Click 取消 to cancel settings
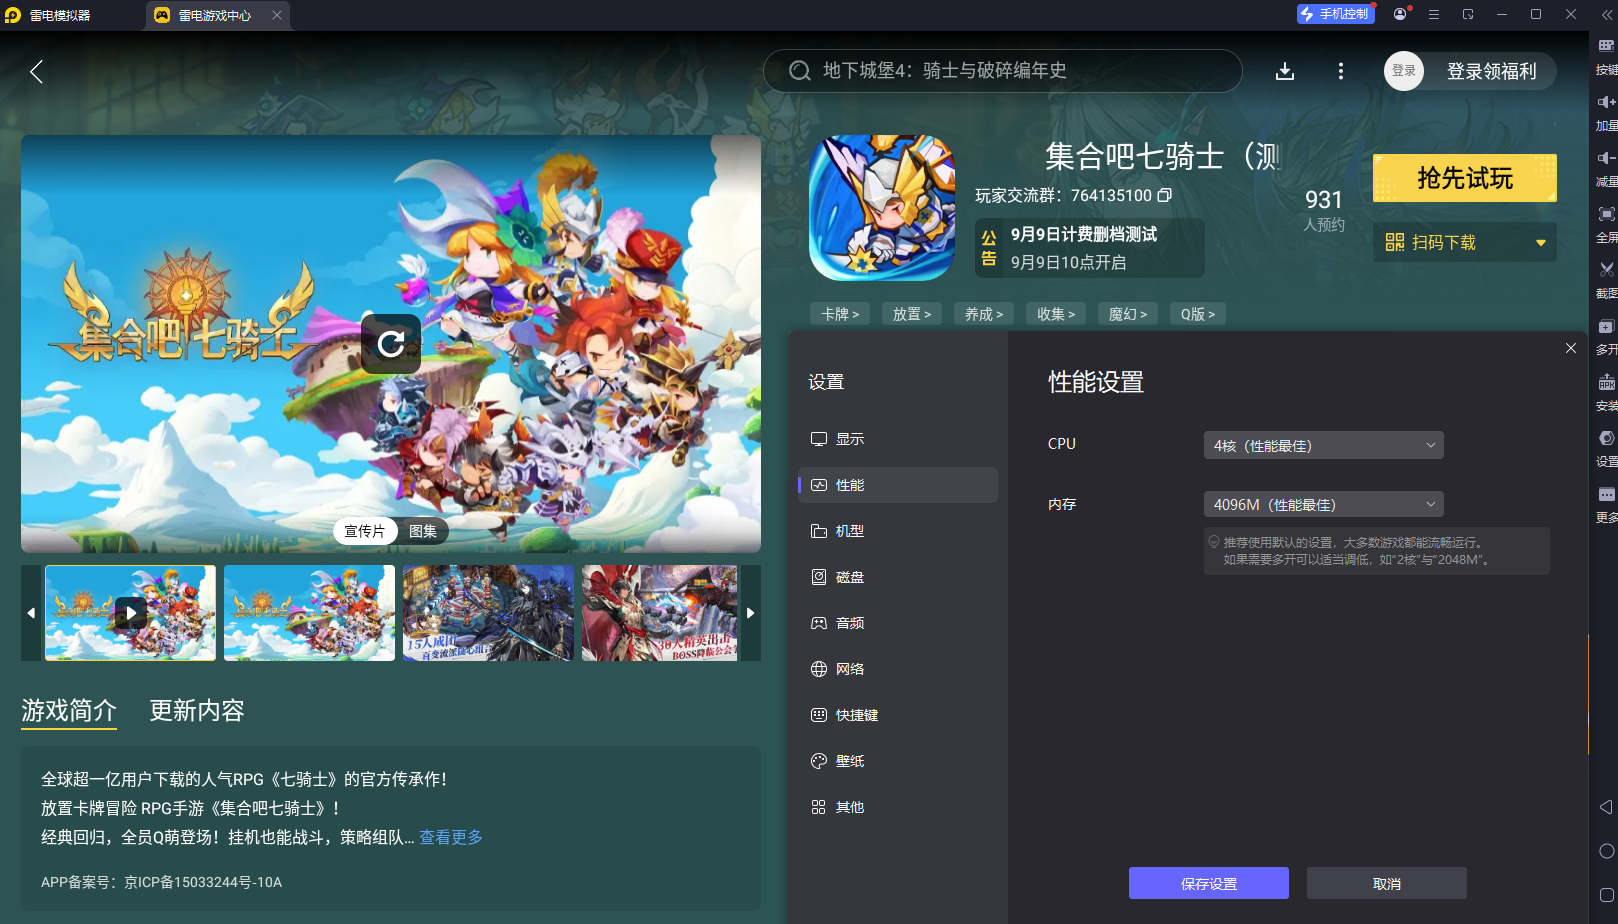 pyautogui.click(x=1387, y=883)
